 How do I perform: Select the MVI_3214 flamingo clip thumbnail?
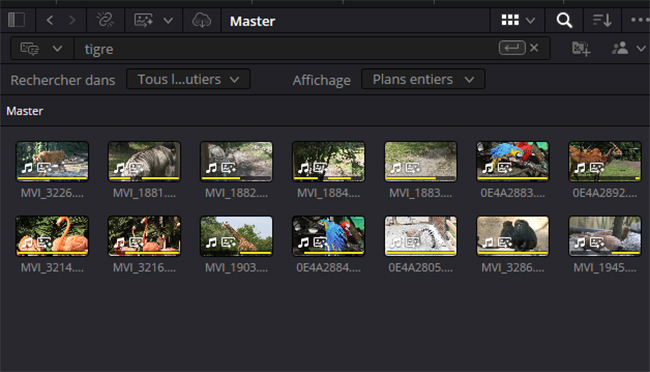pos(52,236)
